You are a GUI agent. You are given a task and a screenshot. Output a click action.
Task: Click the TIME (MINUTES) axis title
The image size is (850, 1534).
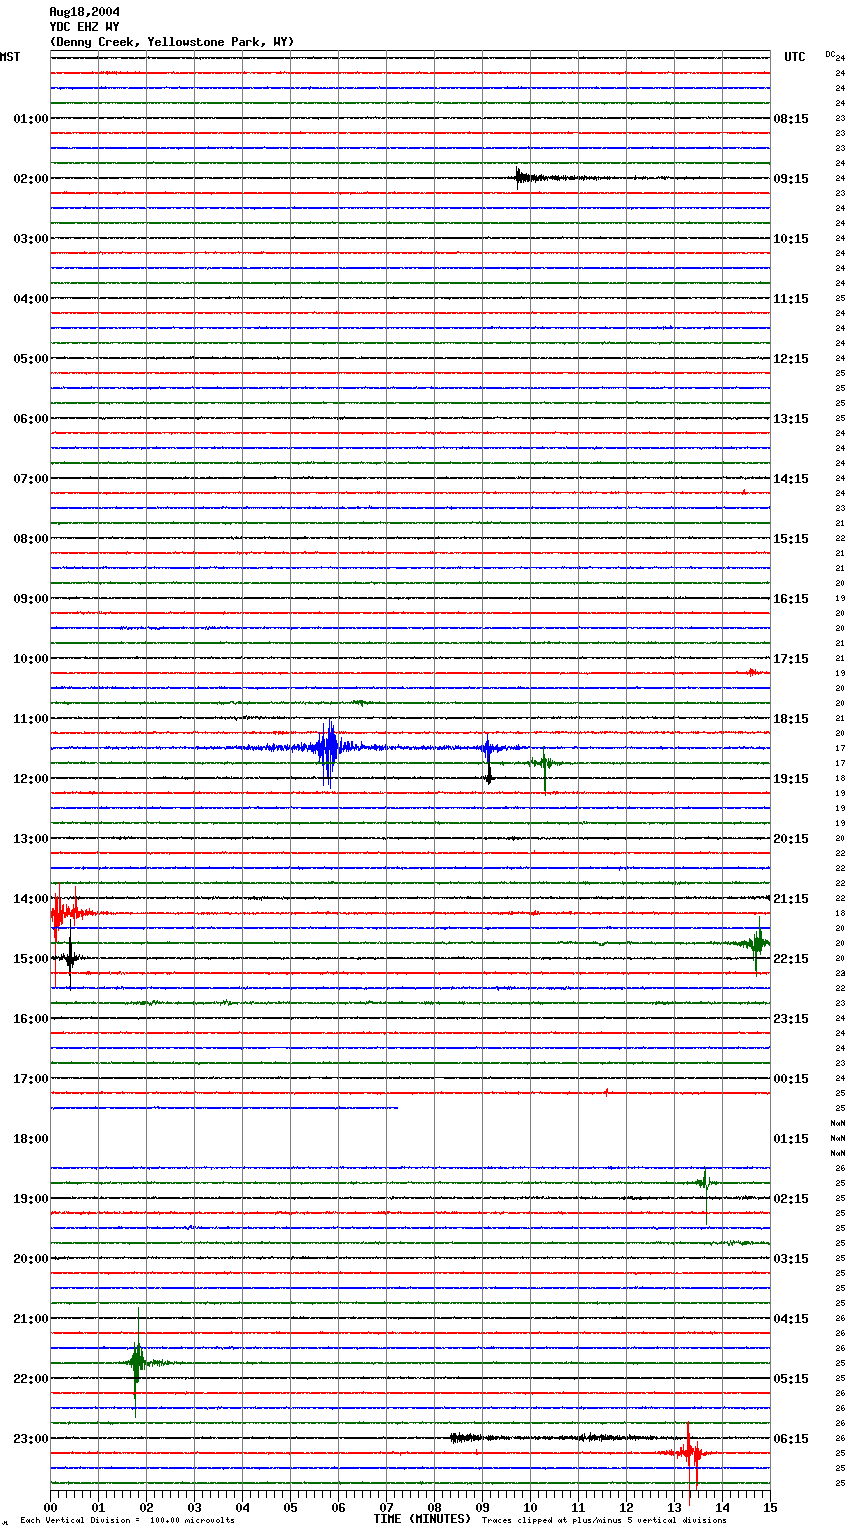click(422, 1519)
